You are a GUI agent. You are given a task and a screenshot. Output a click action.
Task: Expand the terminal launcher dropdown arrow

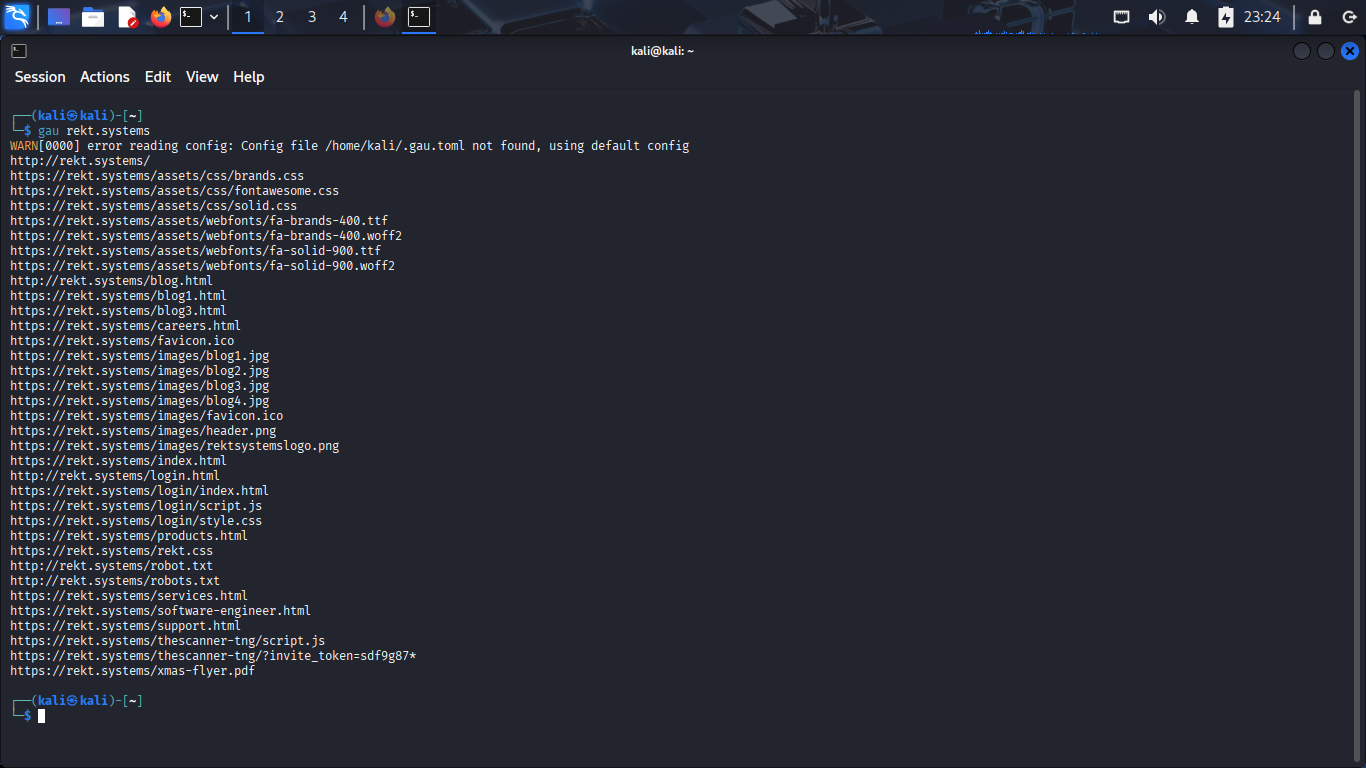214,17
